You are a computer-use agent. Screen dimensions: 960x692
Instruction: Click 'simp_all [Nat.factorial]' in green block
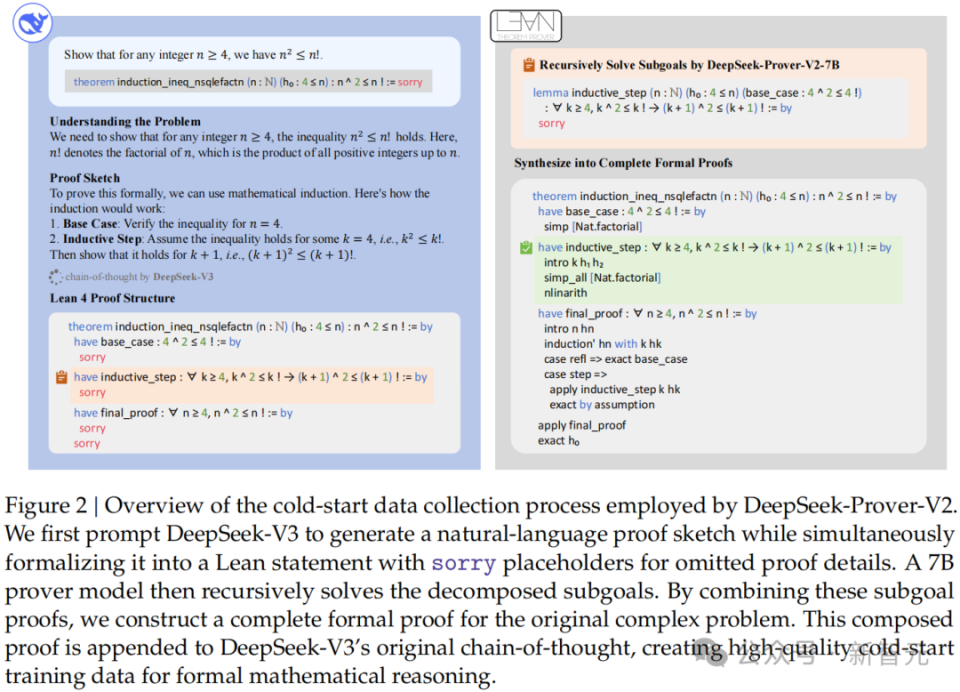click(x=602, y=277)
